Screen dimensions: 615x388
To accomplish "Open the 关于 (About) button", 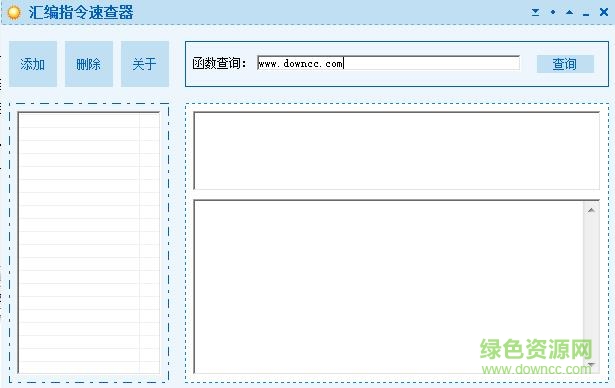I will click(x=145, y=64).
